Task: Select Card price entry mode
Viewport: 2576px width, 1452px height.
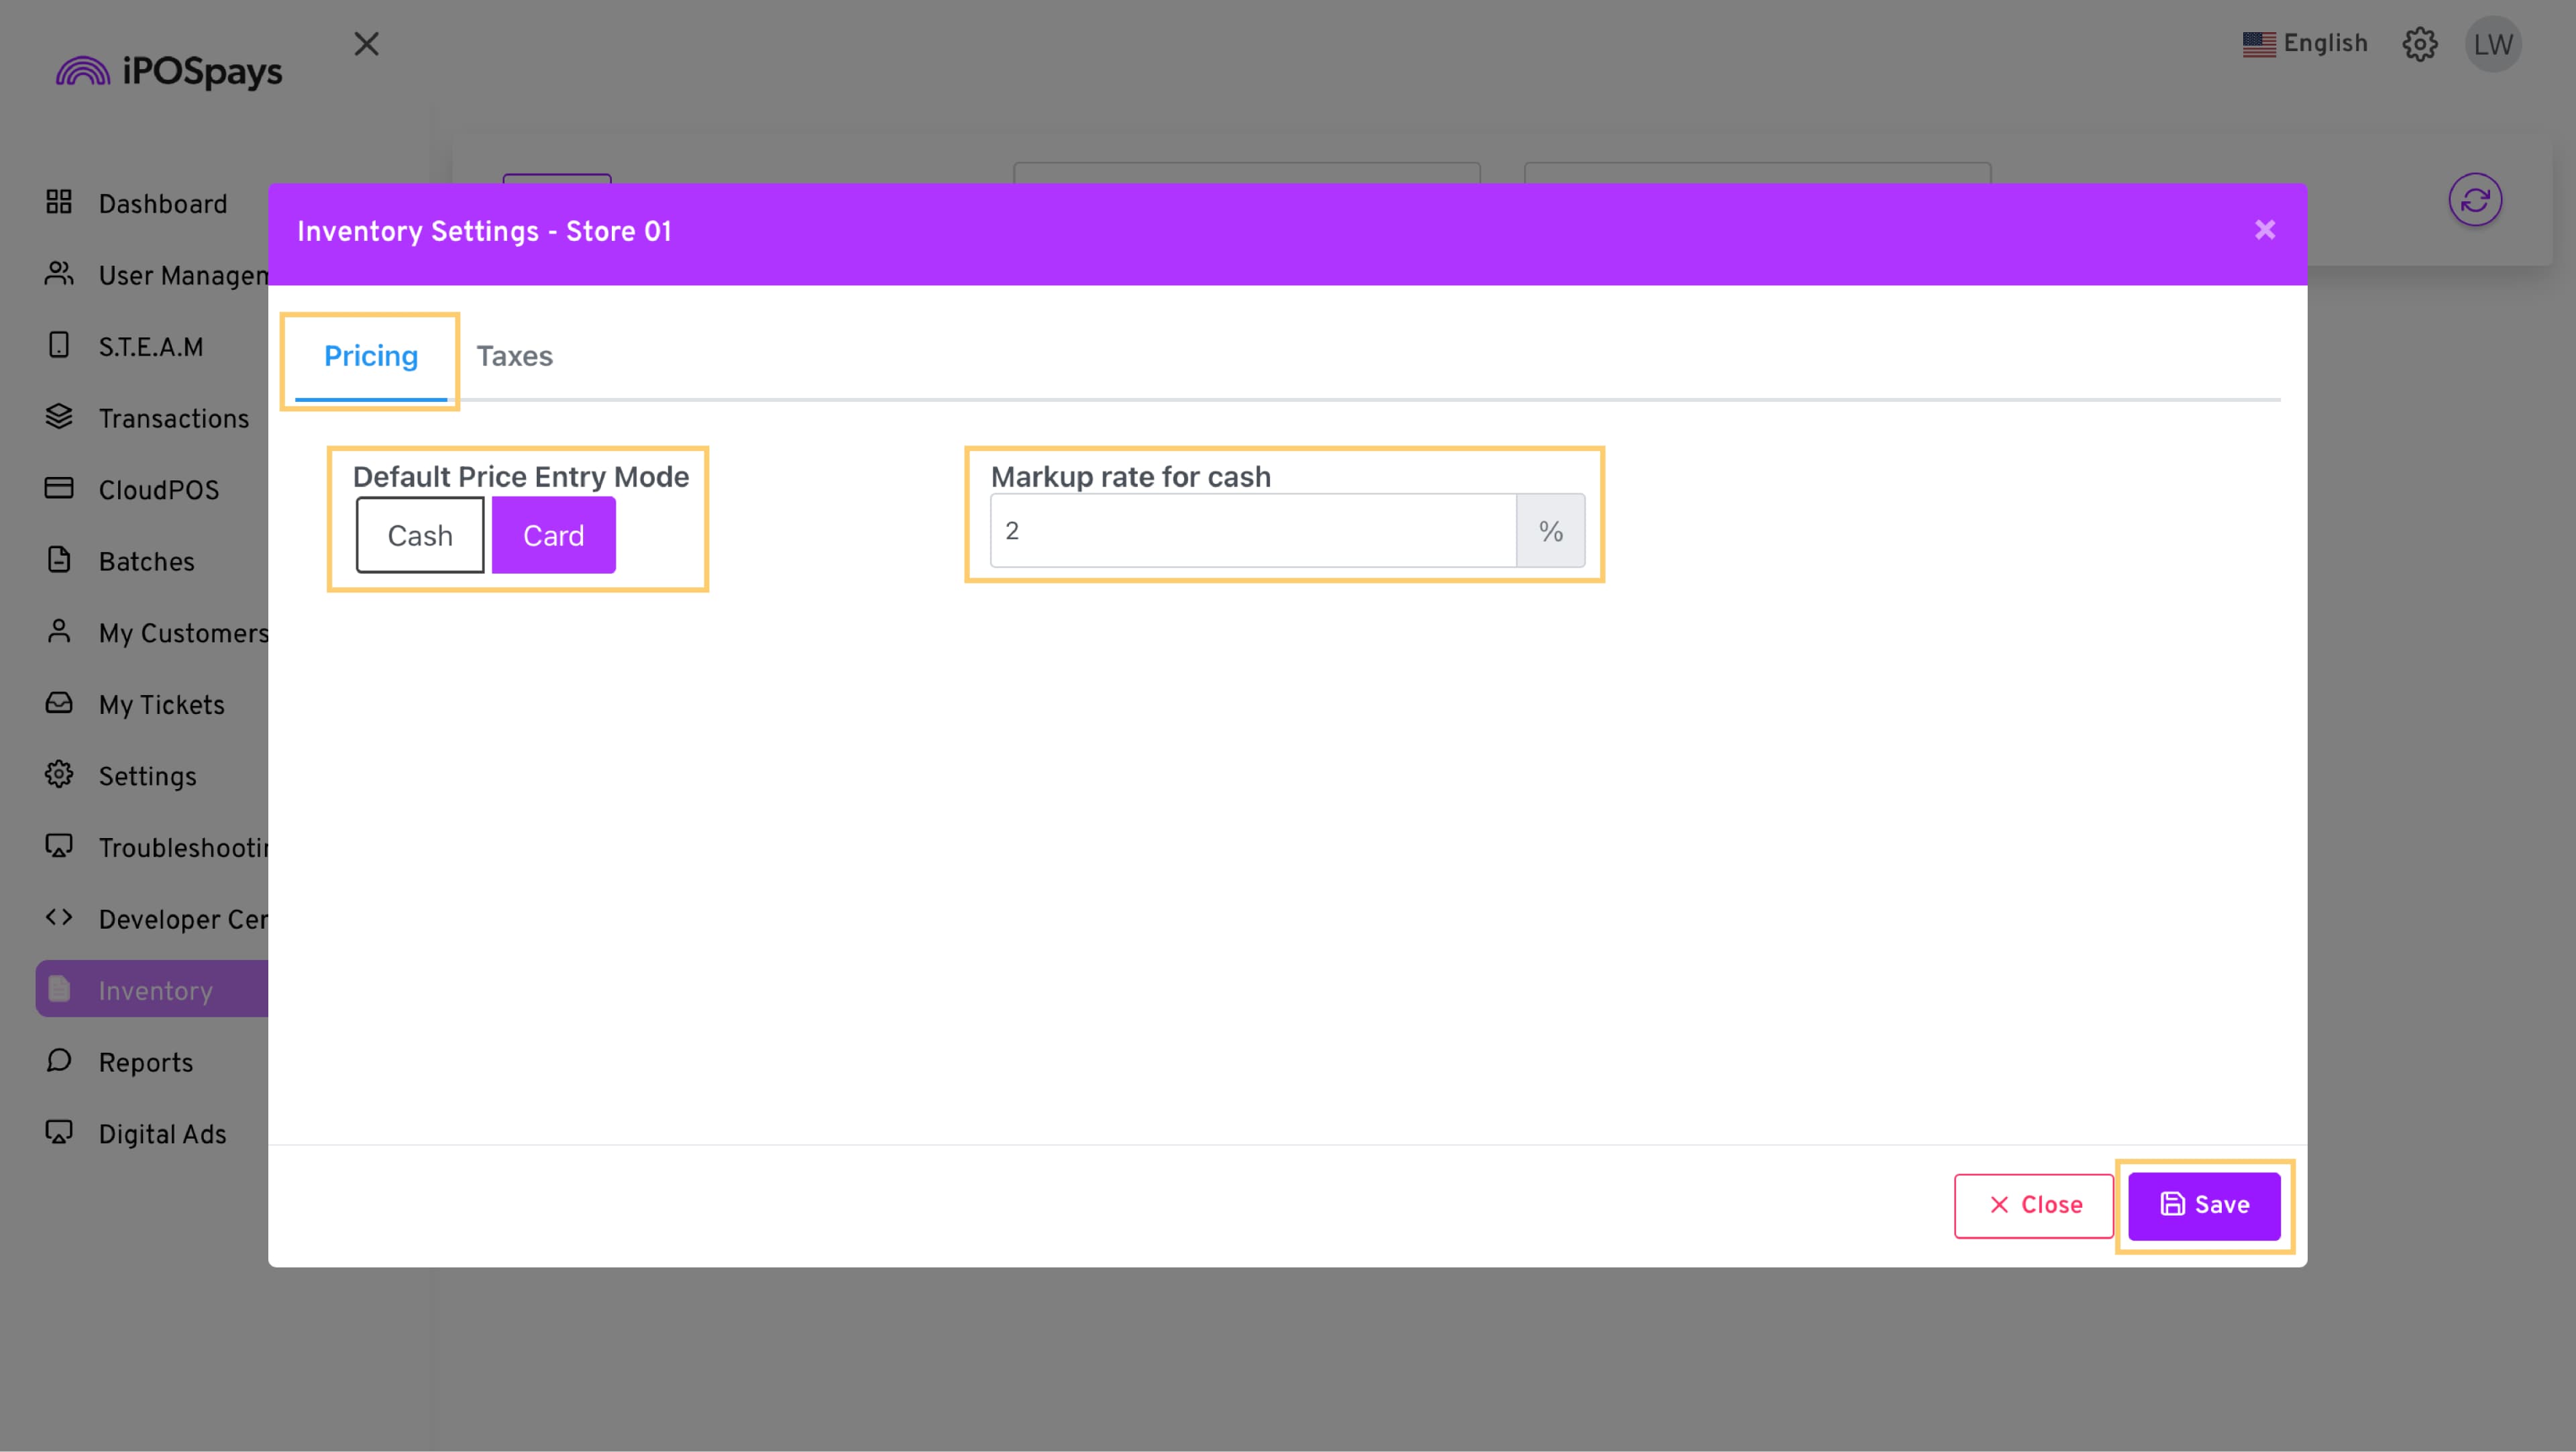Action: click(x=553, y=535)
